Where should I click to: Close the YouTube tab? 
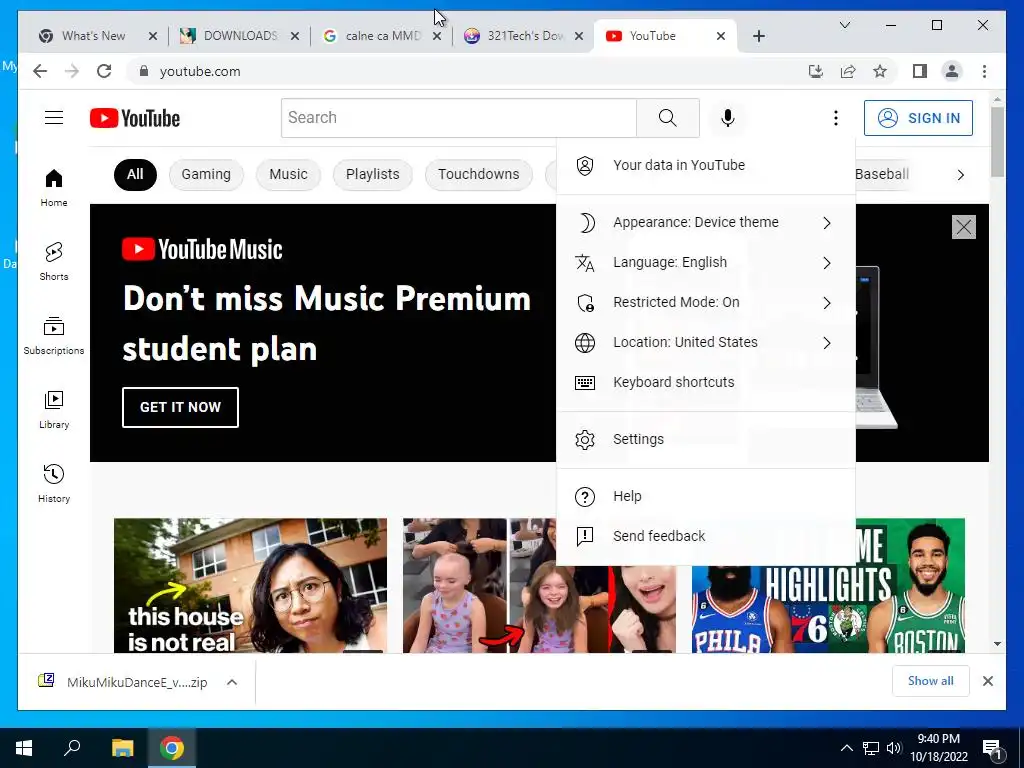tap(720, 36)
